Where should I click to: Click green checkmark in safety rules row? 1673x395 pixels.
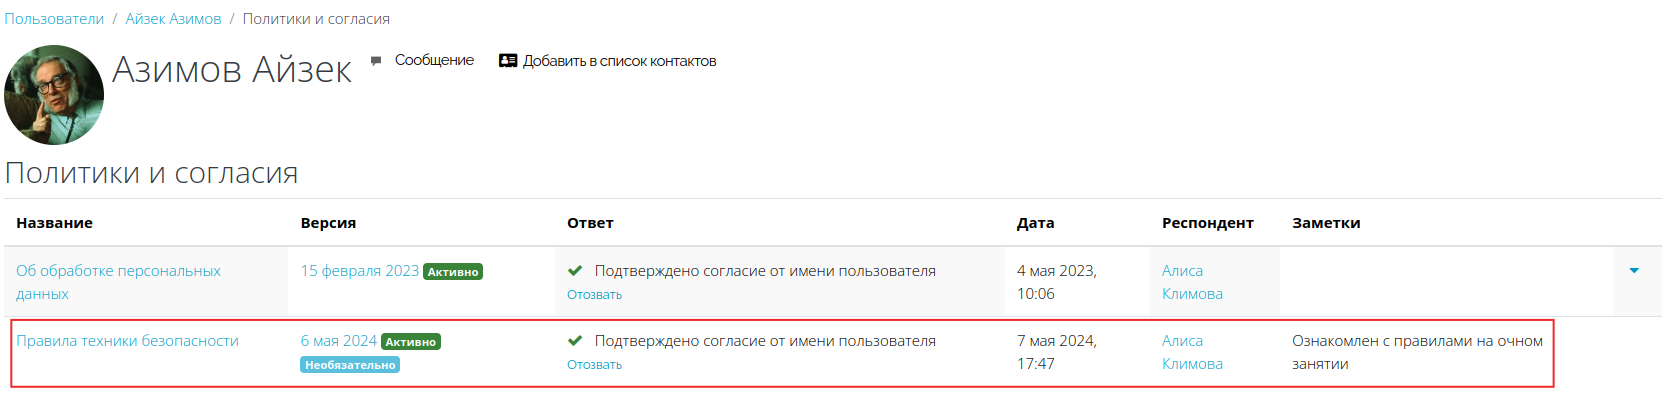pos(575,341)
